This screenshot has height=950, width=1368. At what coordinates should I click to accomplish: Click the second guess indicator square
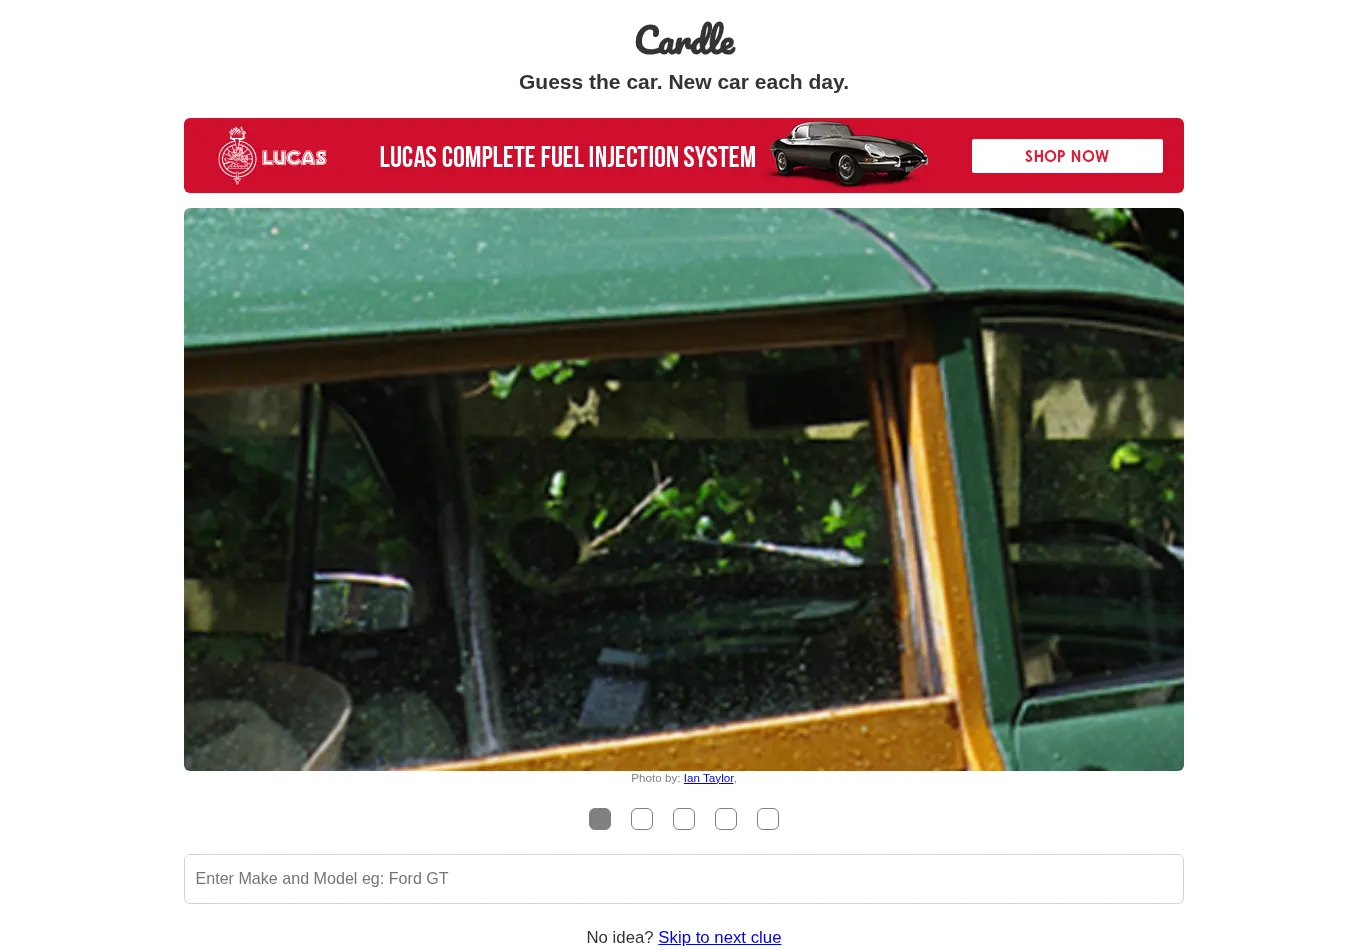642,819
